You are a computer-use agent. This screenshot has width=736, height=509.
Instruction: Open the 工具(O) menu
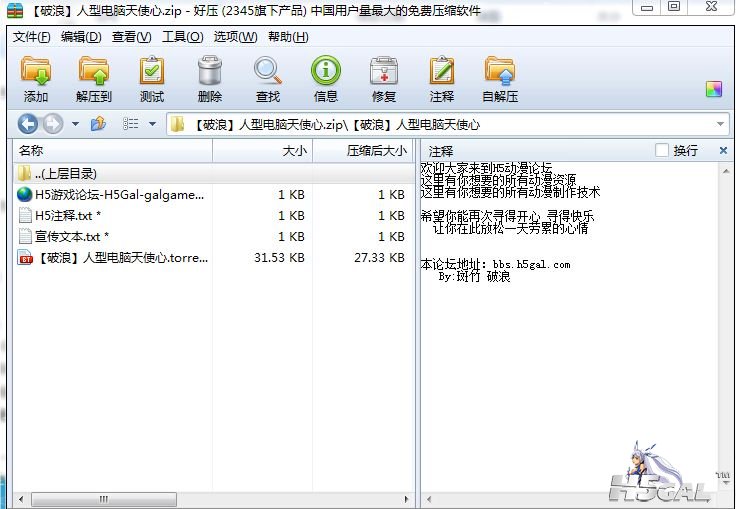click(x=183, y=37)
